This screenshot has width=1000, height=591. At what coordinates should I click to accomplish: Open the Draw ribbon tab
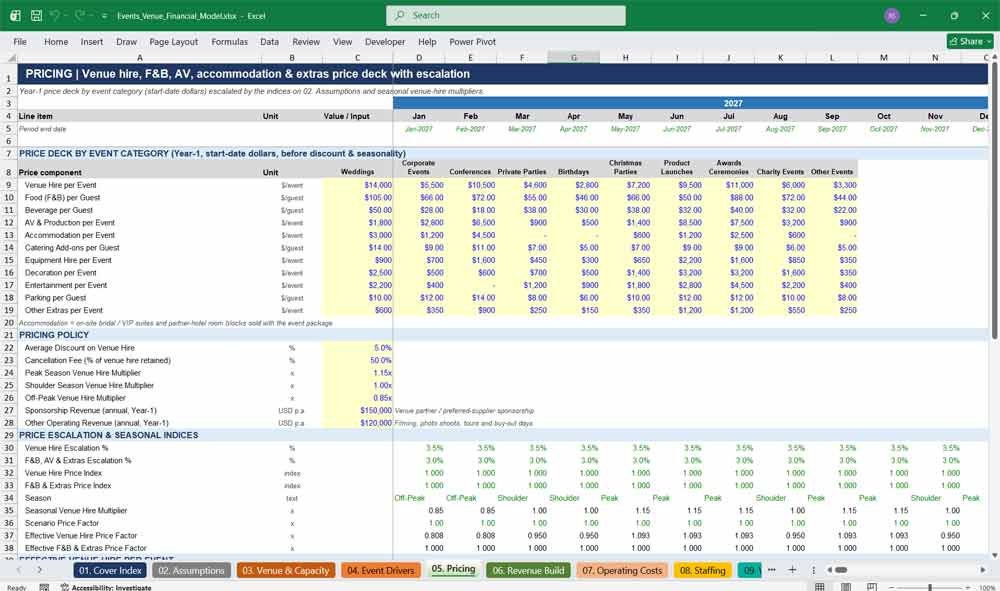tap(126, 41)
